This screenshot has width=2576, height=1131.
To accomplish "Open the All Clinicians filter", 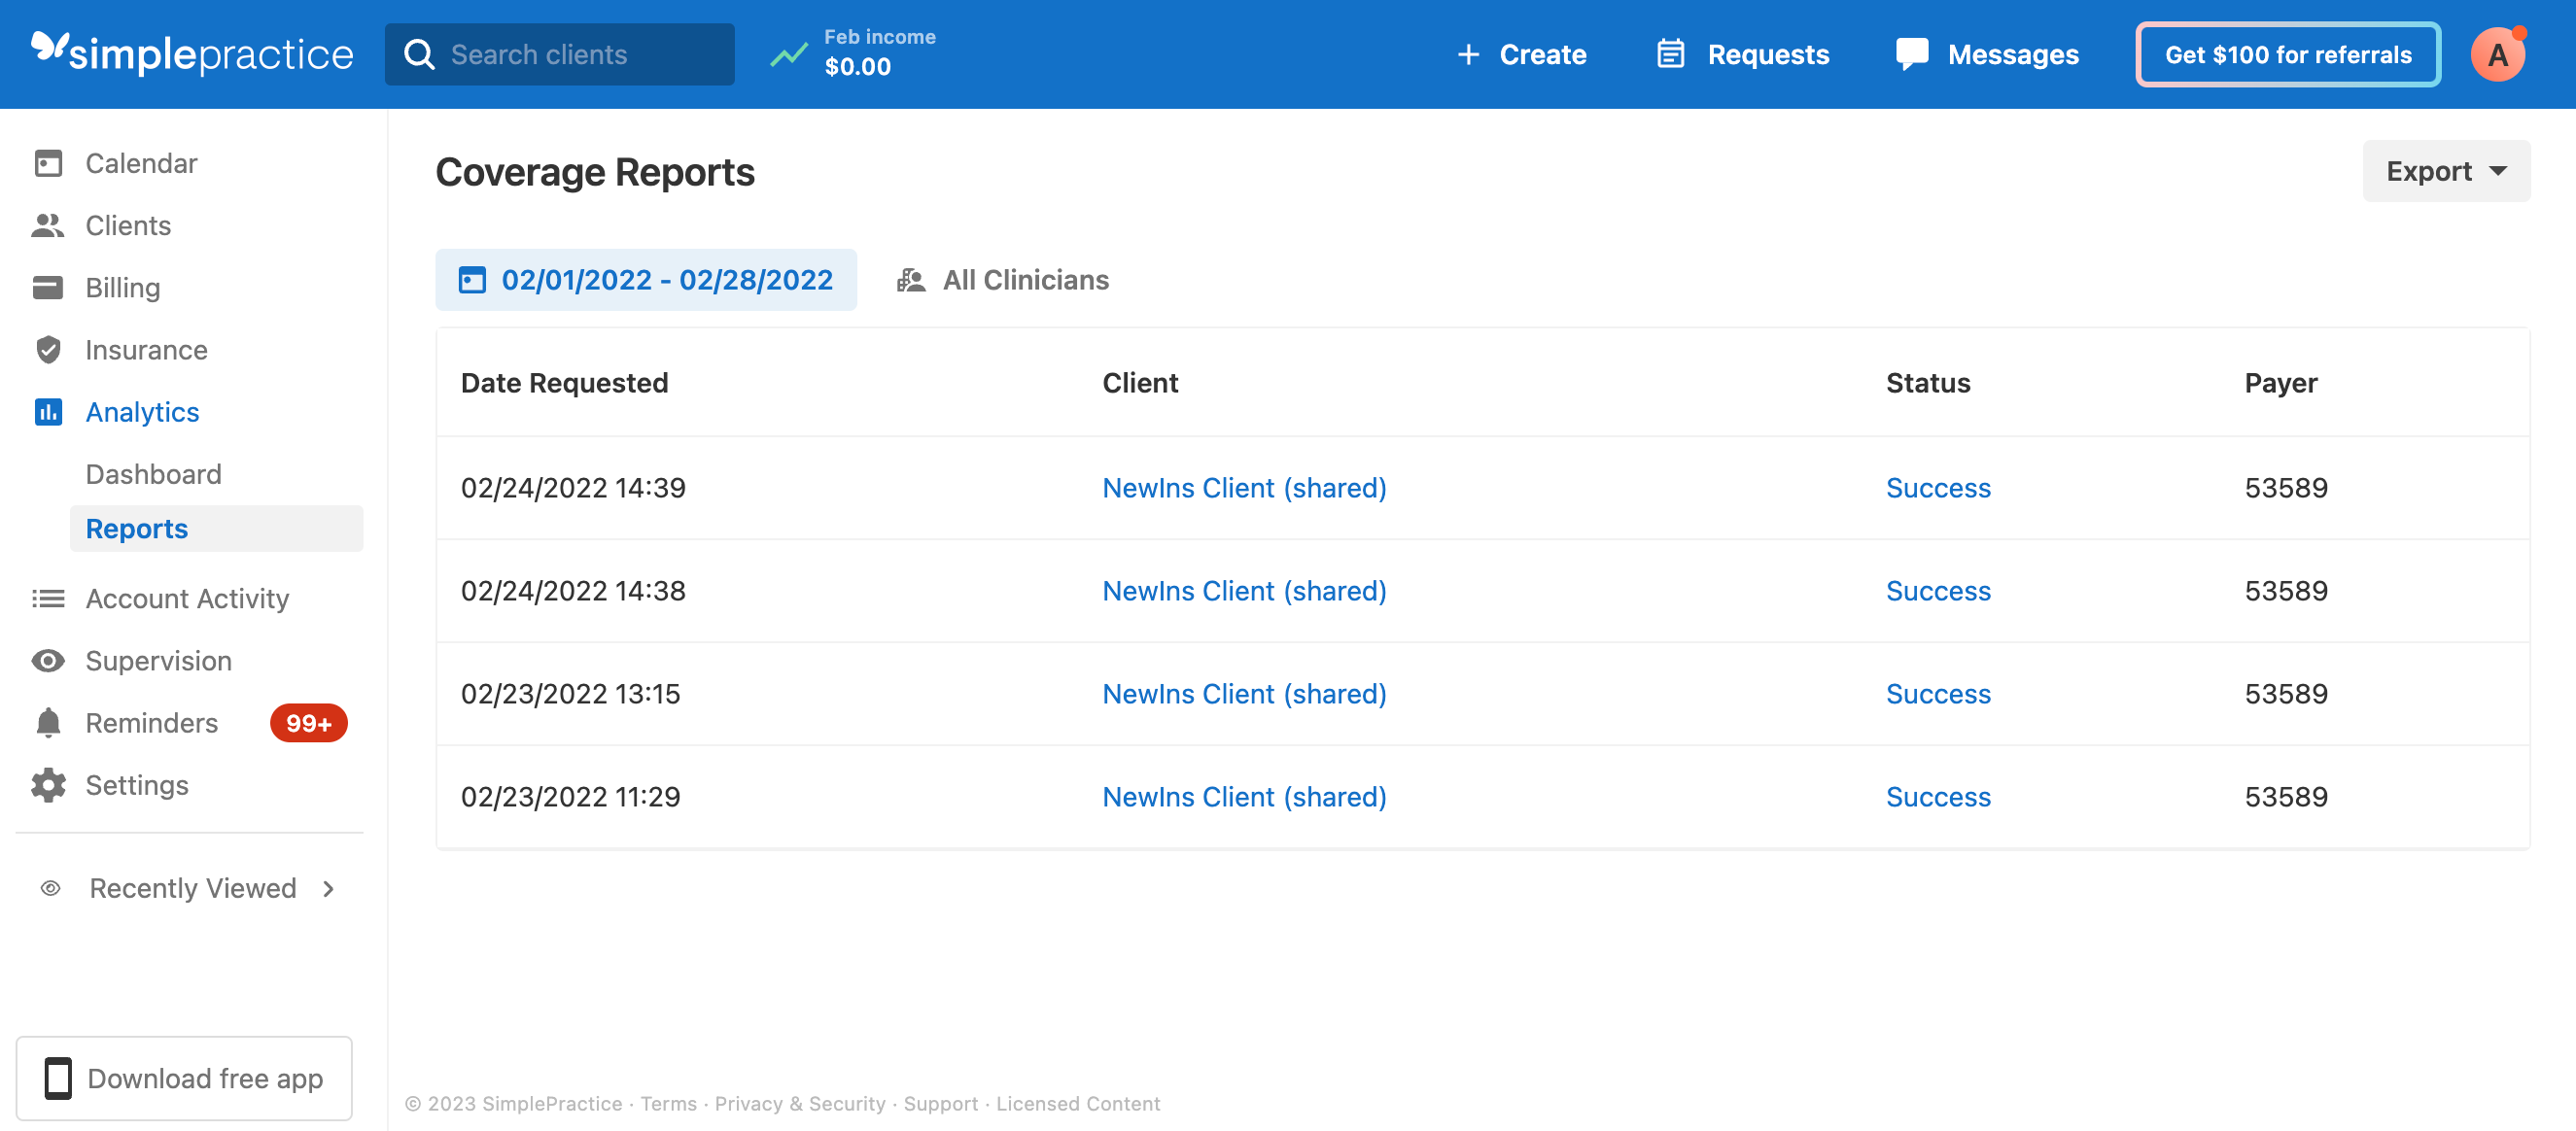I will click(x=1003, y=280).
